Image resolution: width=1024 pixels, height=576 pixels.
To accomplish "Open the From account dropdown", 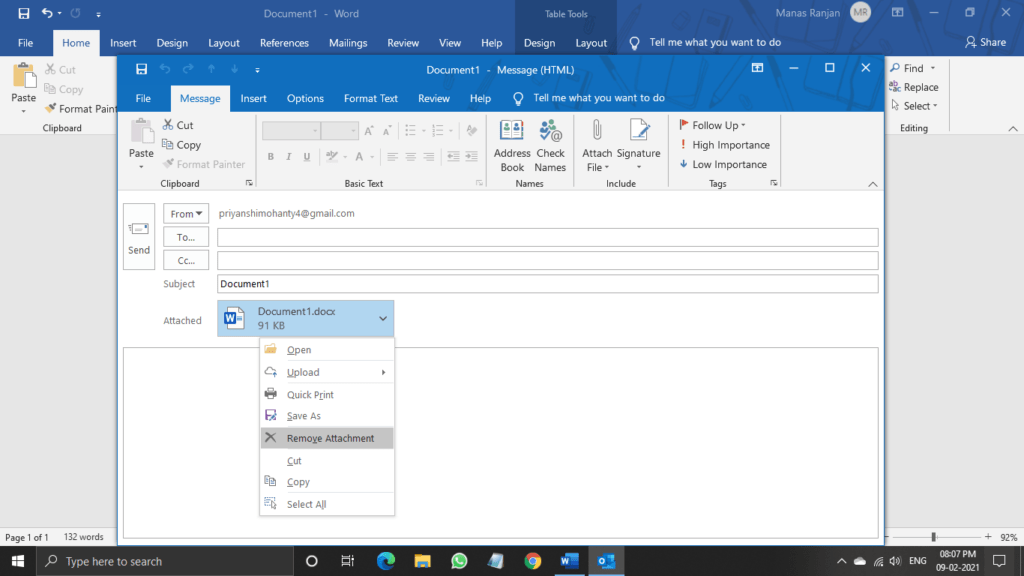I will (186, 214).
